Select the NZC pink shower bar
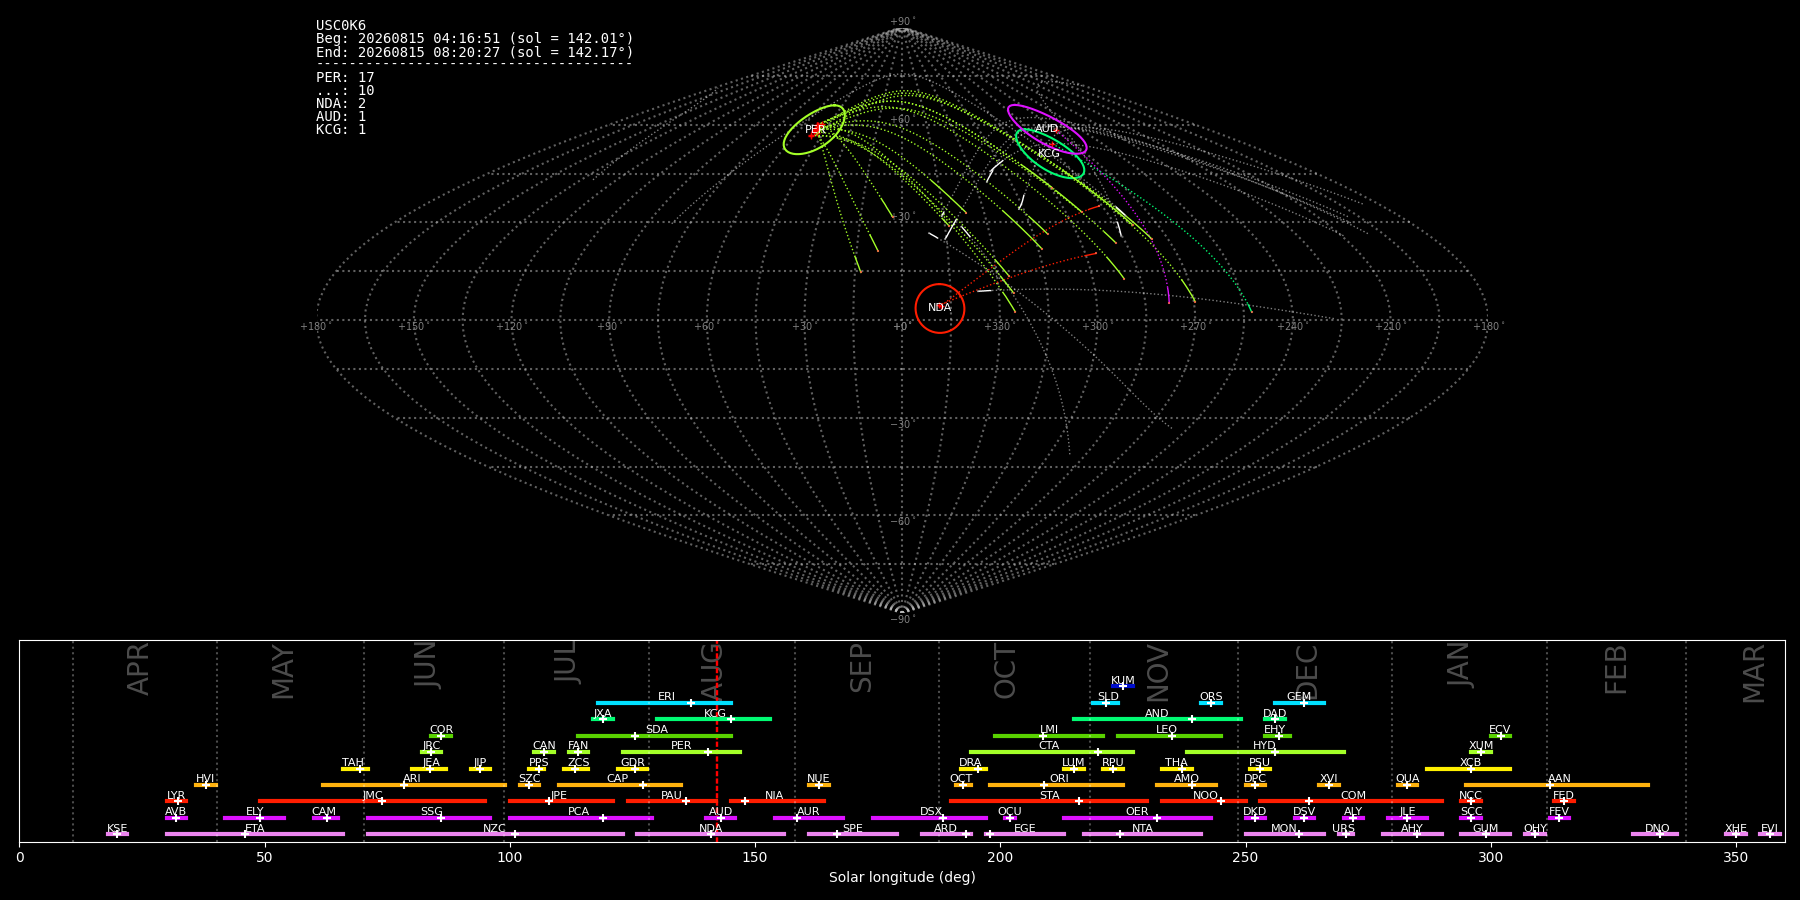This screenshot has width=1800, height=900. pos(495,834)
